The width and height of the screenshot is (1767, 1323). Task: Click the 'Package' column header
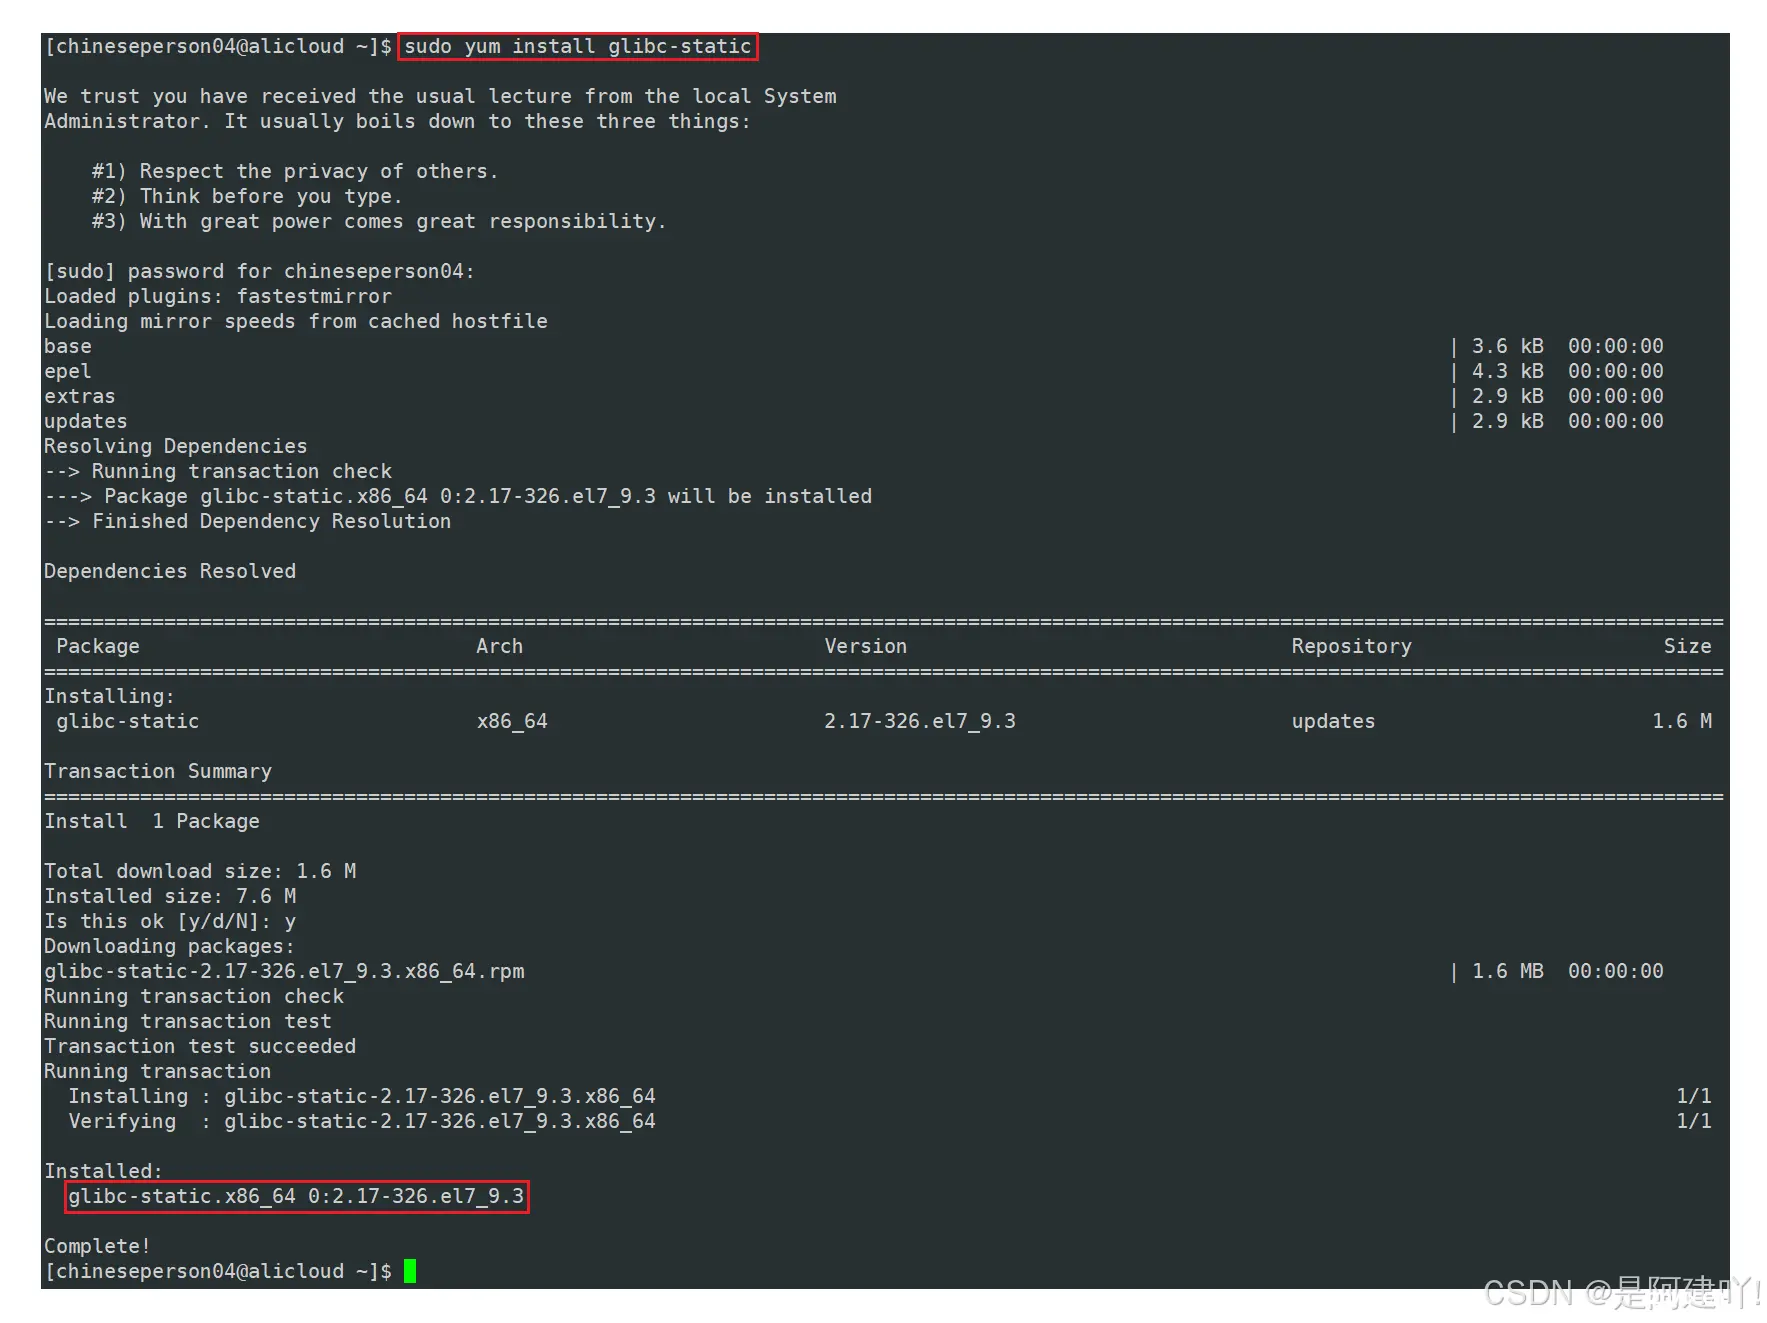98,646
